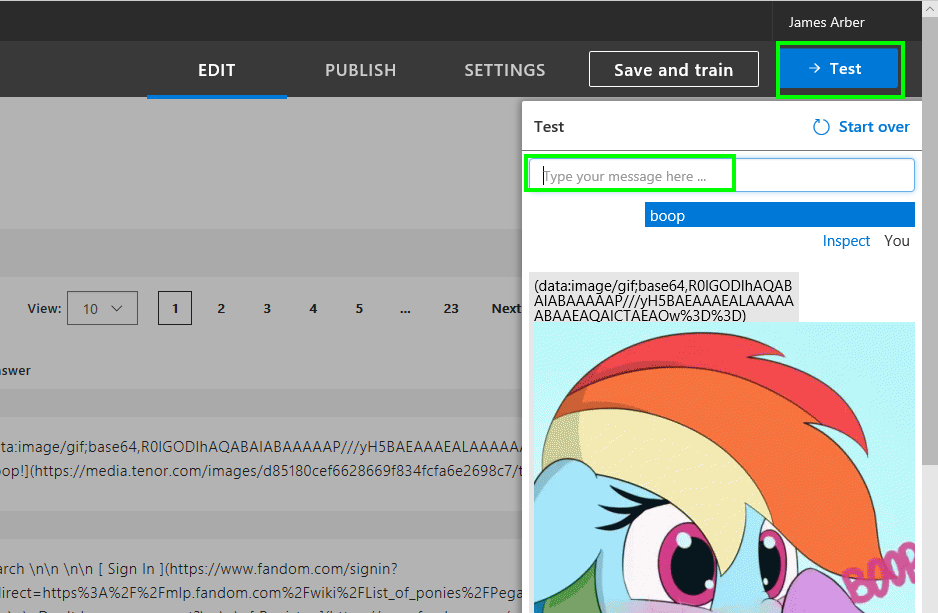Click the Next page link

pos(505,308)
